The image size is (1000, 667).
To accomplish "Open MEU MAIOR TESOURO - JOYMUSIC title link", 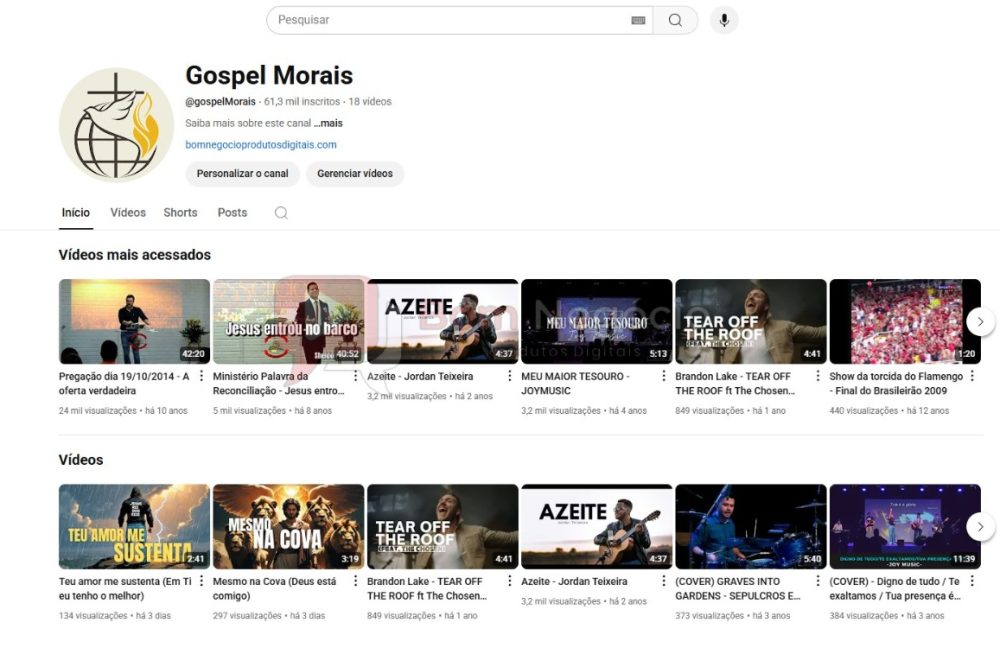I will [x=575, y=383].
